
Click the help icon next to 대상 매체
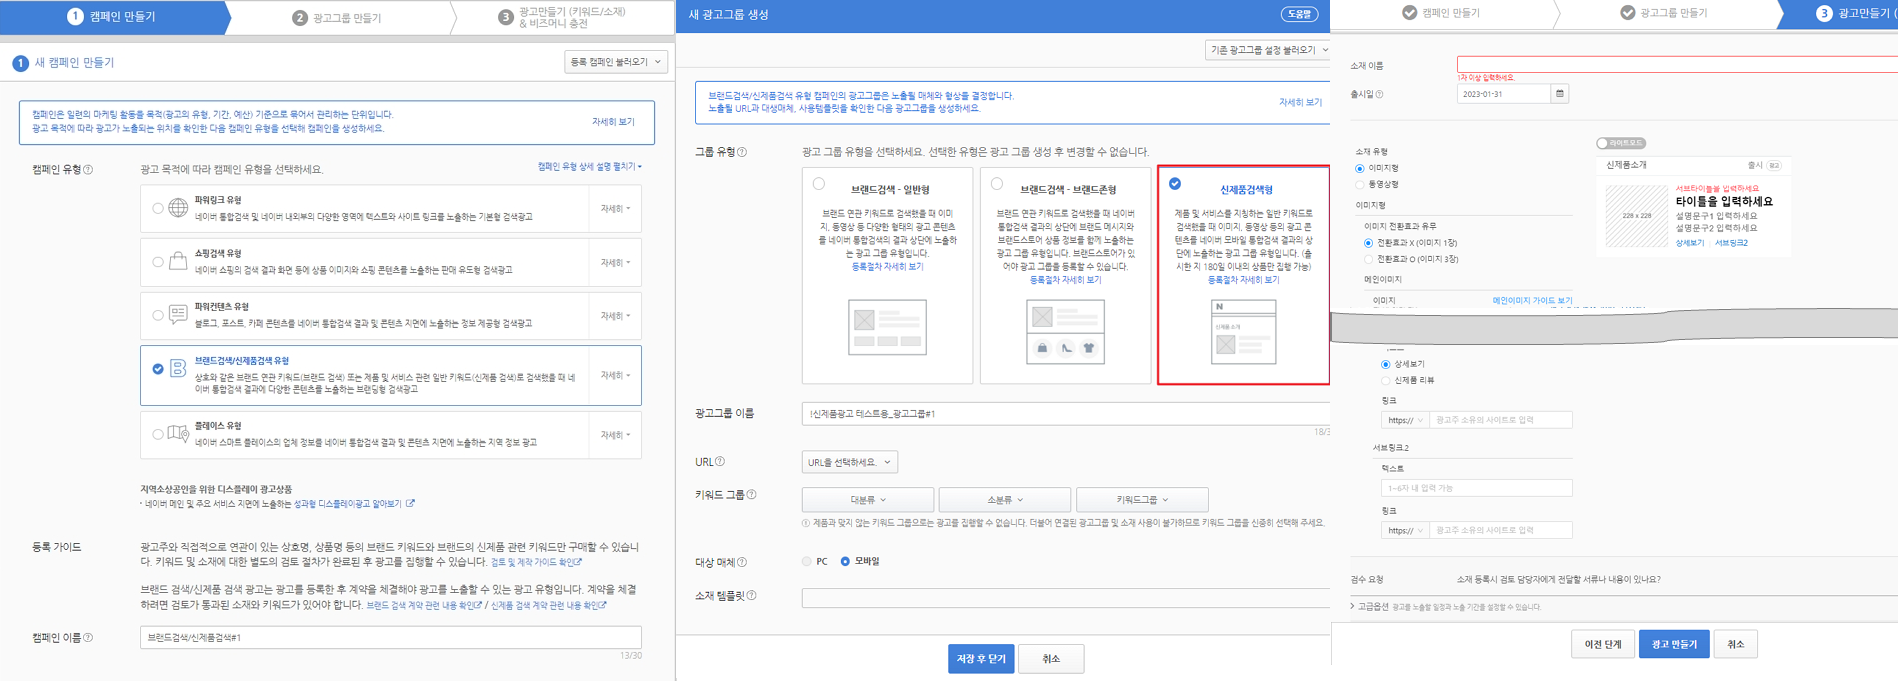[x=742, y=562]
